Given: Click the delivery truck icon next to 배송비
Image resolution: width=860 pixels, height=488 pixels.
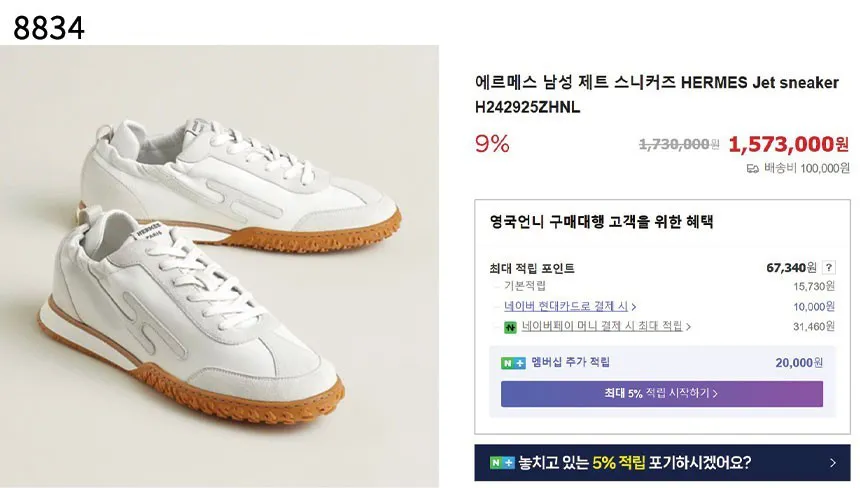Looking at the screenshot, I should click(753, 168).
